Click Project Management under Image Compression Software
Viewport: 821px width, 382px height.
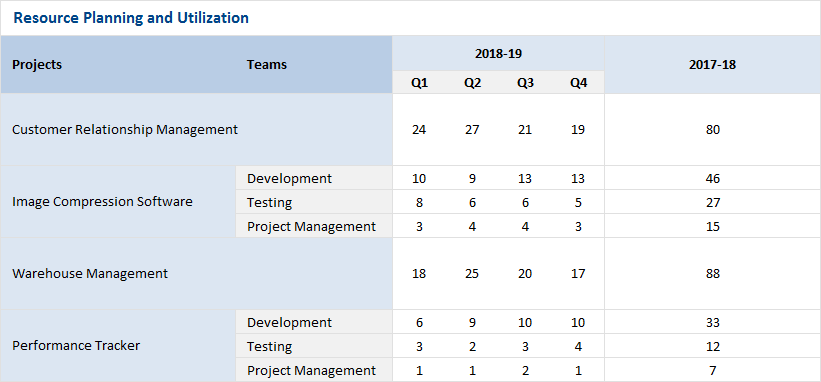click(x=314, y=226)
